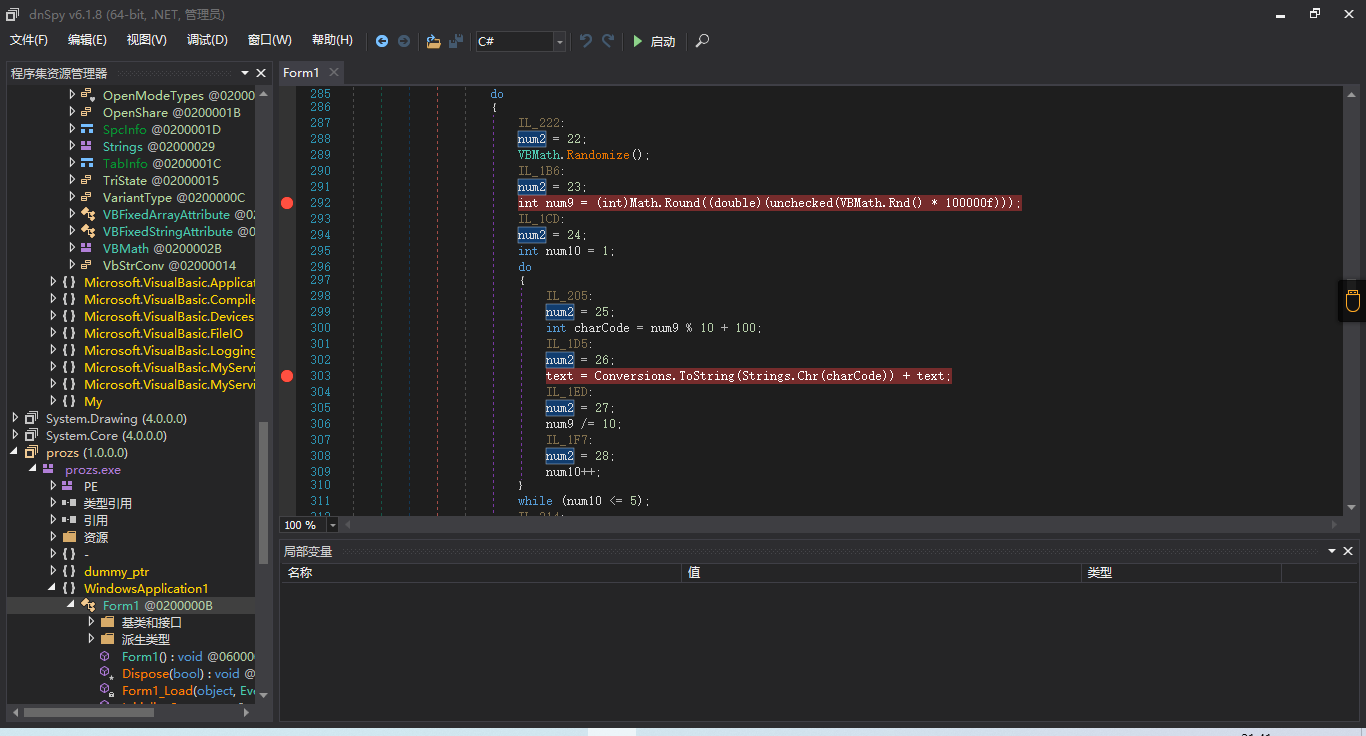Click the while (num10 <= 5) line
Image resolution: width=1366 pixels, height=736 pixels.
[x=584, y=500]
